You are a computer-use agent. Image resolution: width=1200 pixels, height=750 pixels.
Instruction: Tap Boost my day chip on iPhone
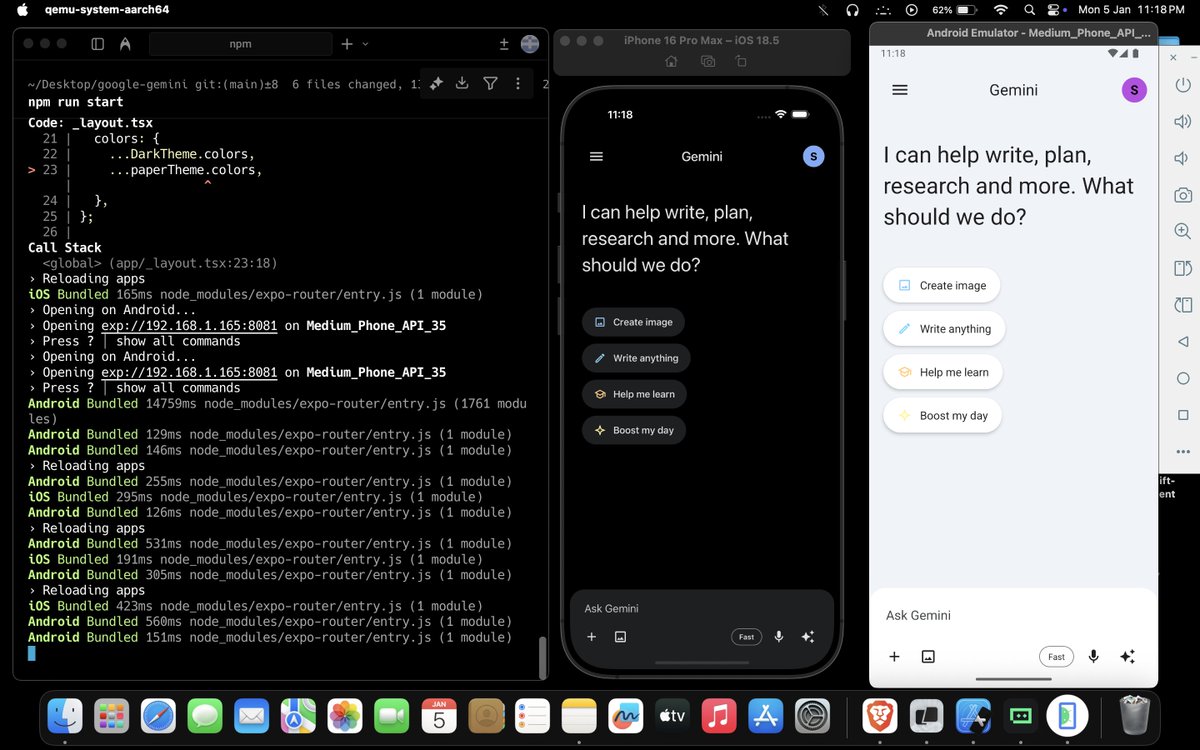[634, 430]
